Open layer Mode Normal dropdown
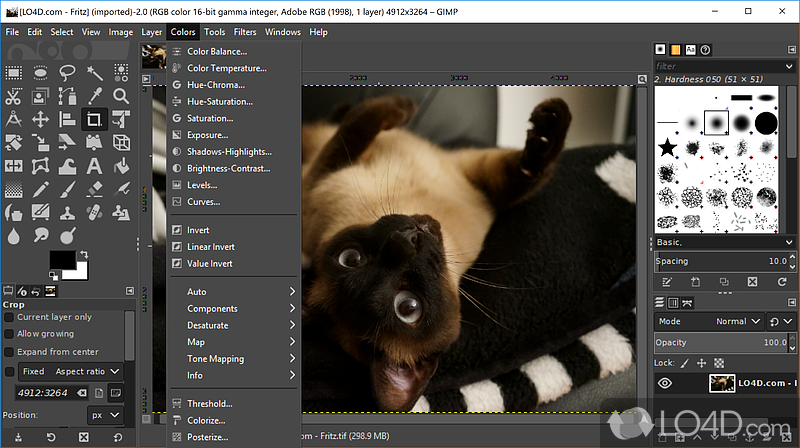The width and height of the screenshot is (800, 448). pyautogui.click(x=738, y=321)
